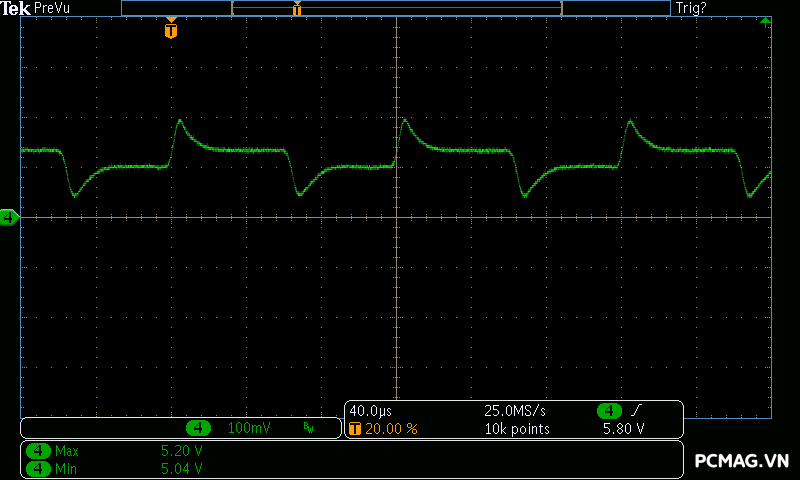The image size is (800, 480).
Task: Click the PreVu acquisition status label
Action: click(53, 8)
